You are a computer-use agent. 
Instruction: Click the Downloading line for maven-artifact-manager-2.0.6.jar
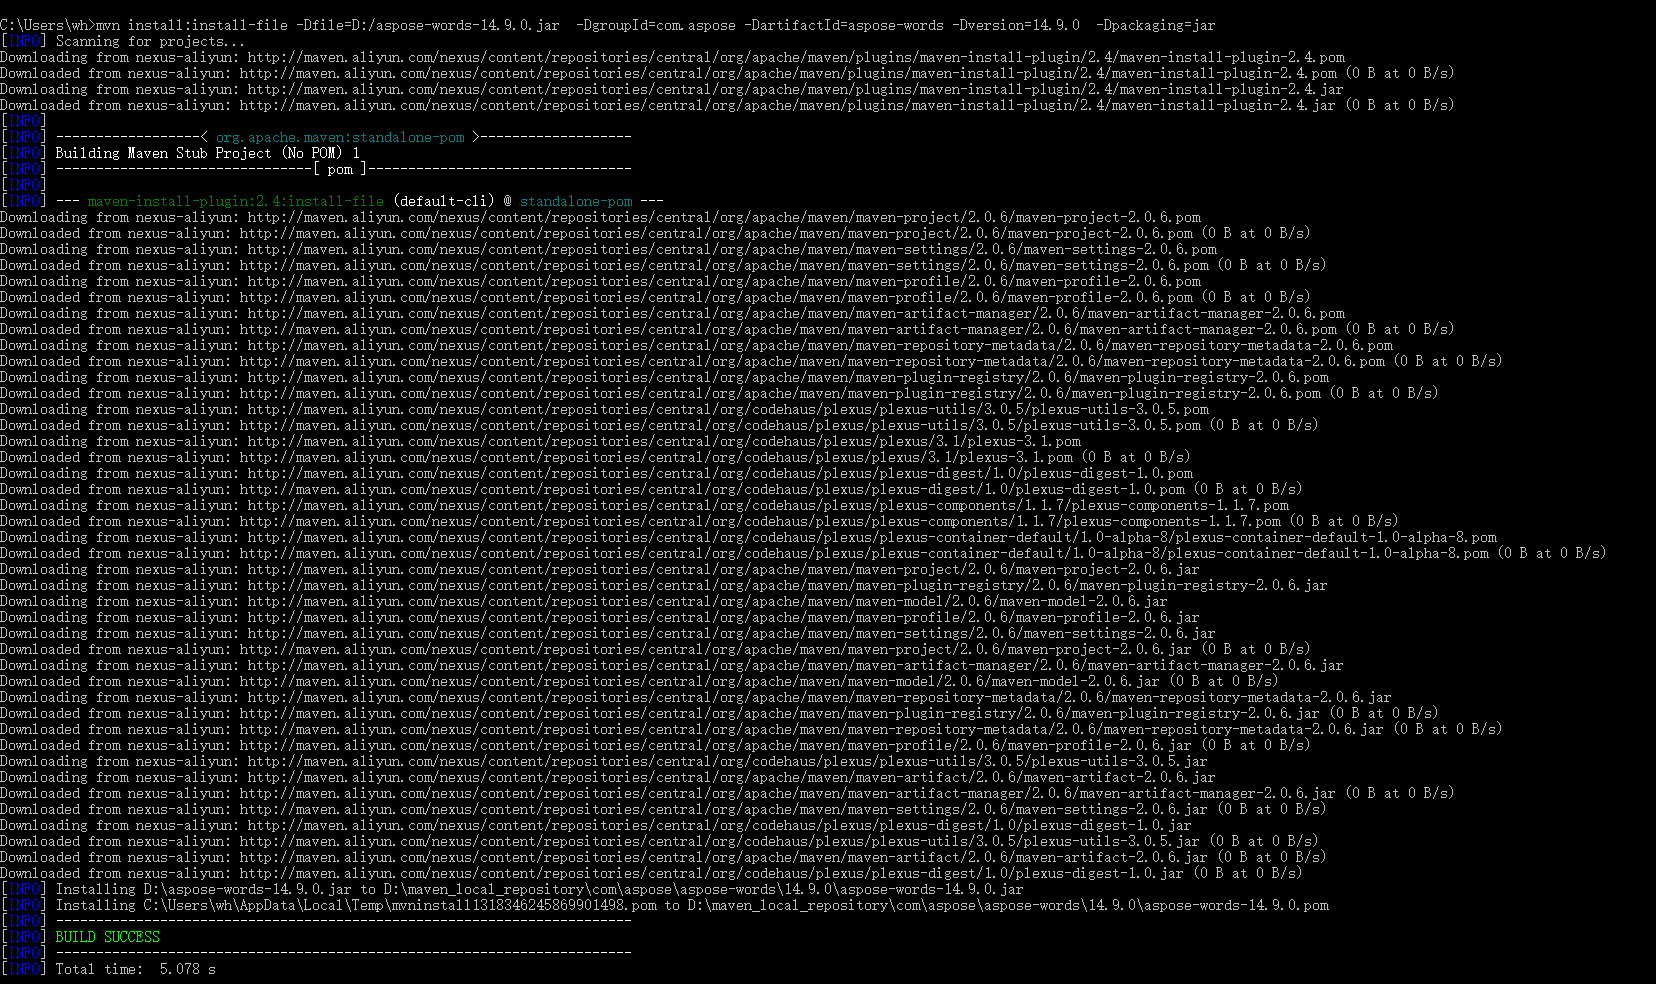[x=672, y=665]
